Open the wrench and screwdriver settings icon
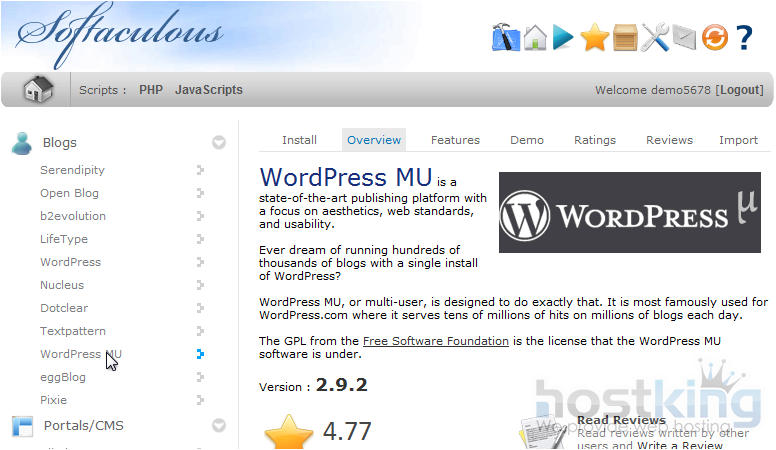The width and height of the screenshot is (776, 450). click(655, 38)
